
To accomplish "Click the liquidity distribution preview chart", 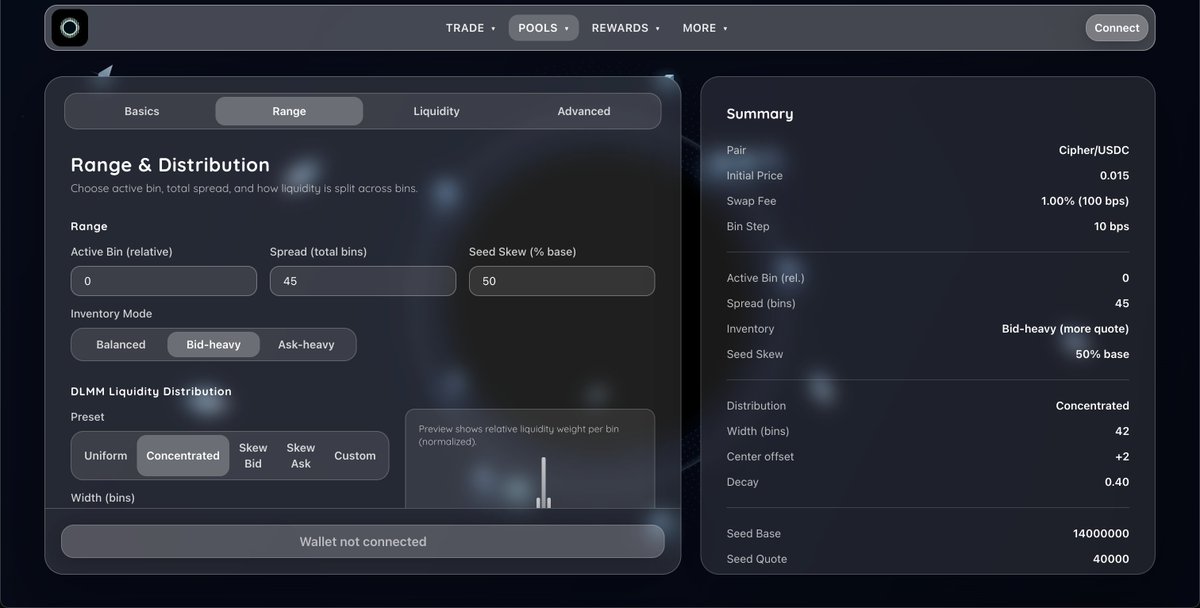I will [x=530, y=459].
